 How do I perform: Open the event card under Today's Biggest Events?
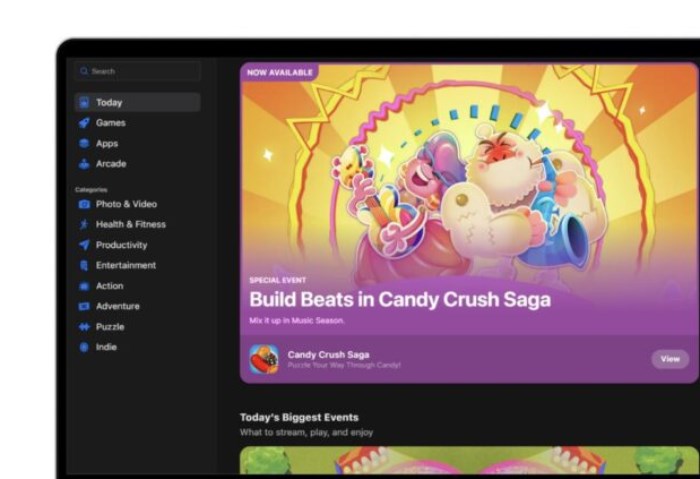pyautogui.click(x=468, y=461)
